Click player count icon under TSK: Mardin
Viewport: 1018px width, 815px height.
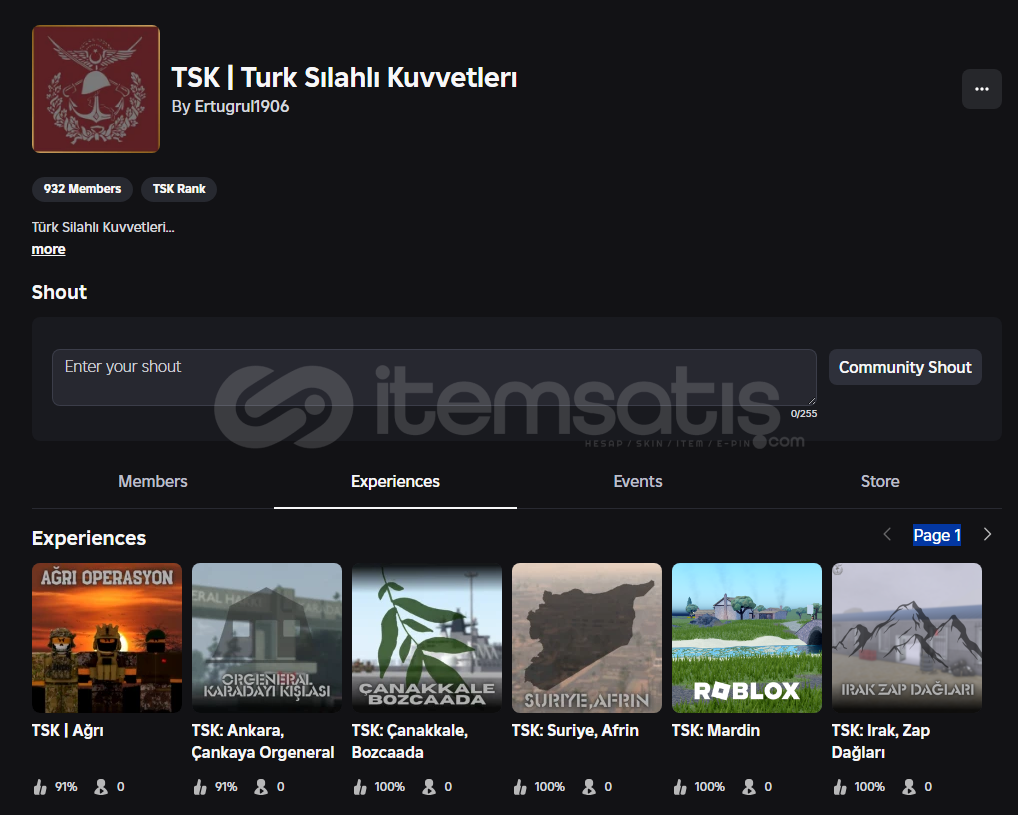point(749,787)
